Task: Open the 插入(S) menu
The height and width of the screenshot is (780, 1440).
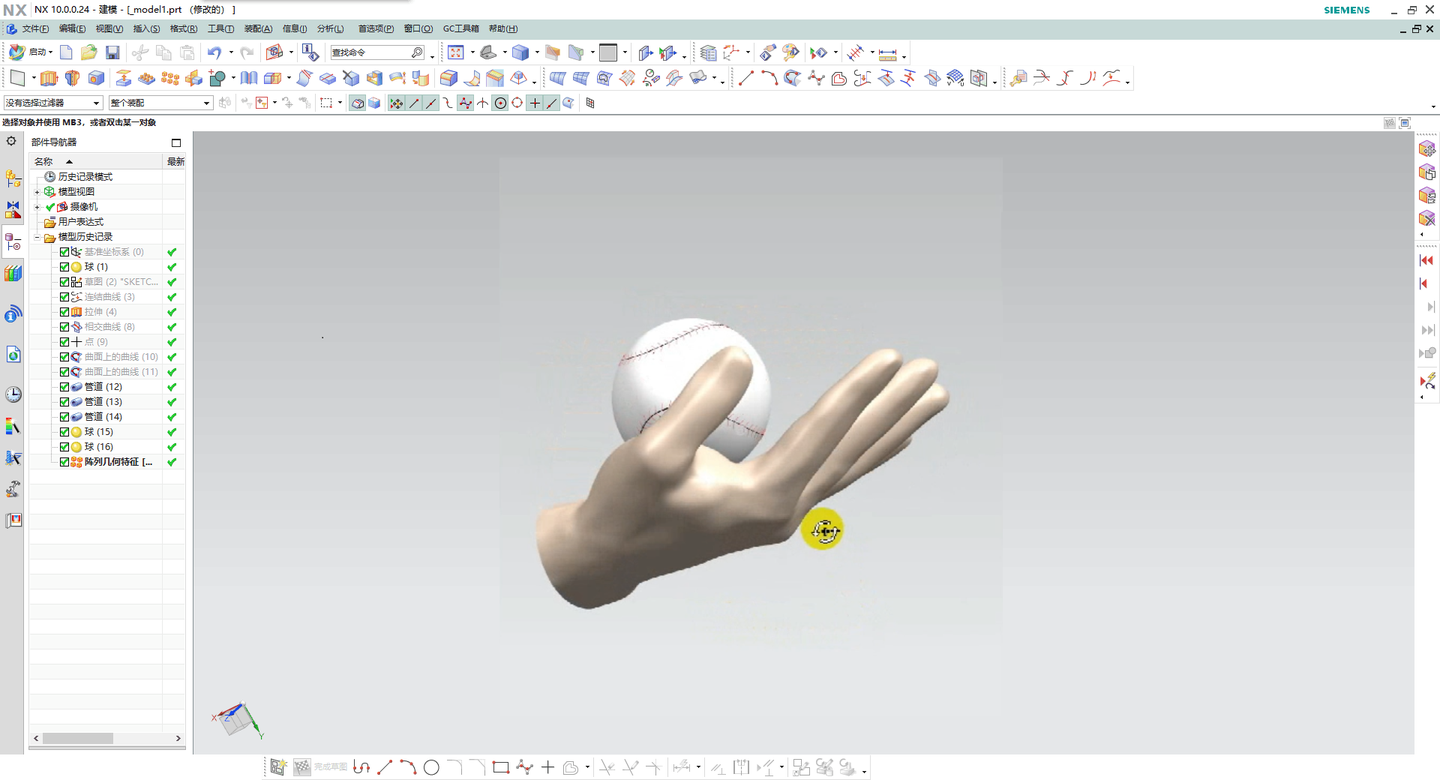Action: pos(146,29)
